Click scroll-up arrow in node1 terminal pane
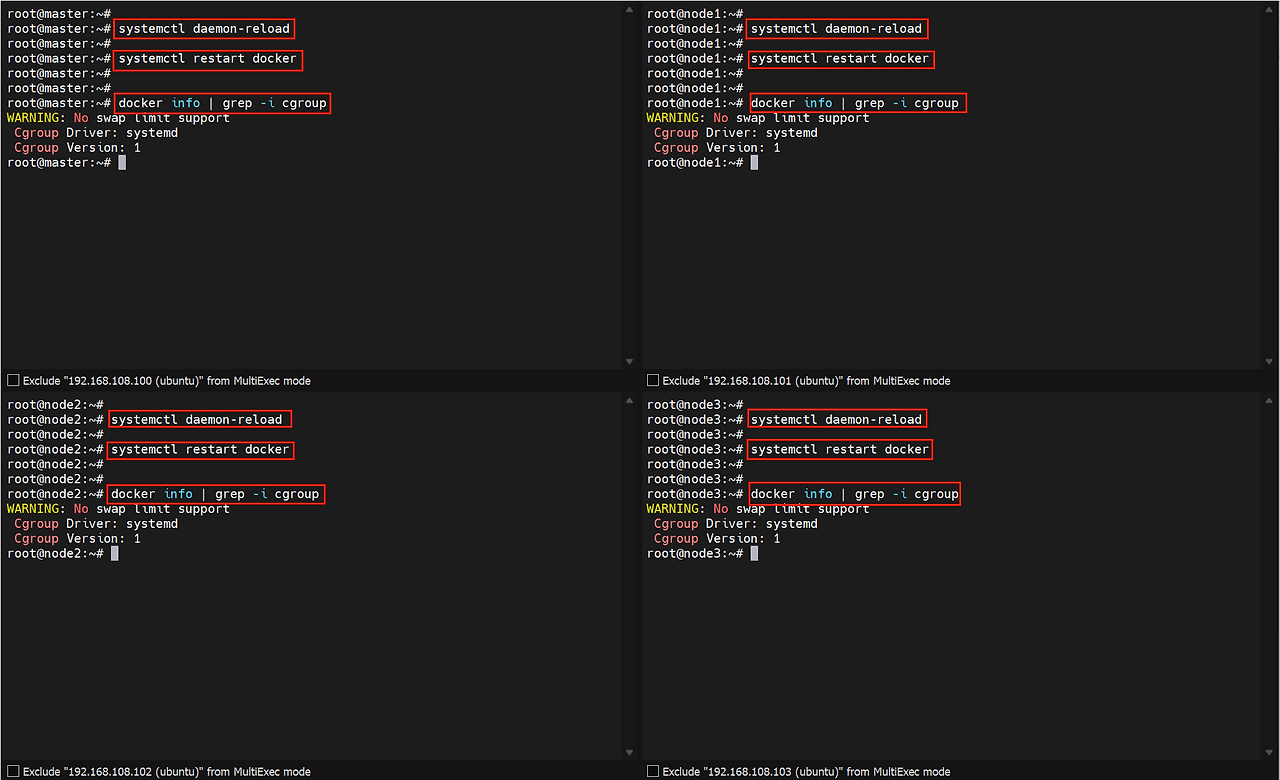1280x780 pixels. (1269, 11)
